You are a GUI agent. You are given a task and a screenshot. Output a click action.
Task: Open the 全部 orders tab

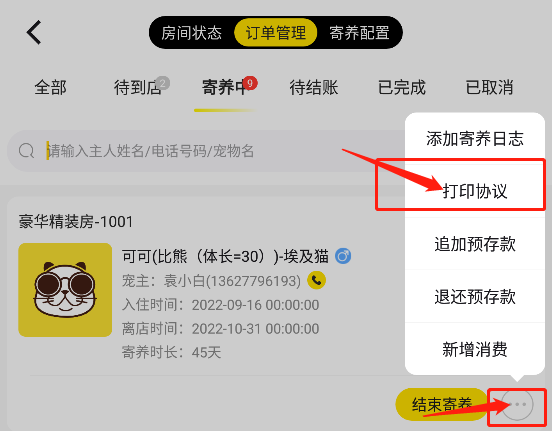[x=50, y=87]
